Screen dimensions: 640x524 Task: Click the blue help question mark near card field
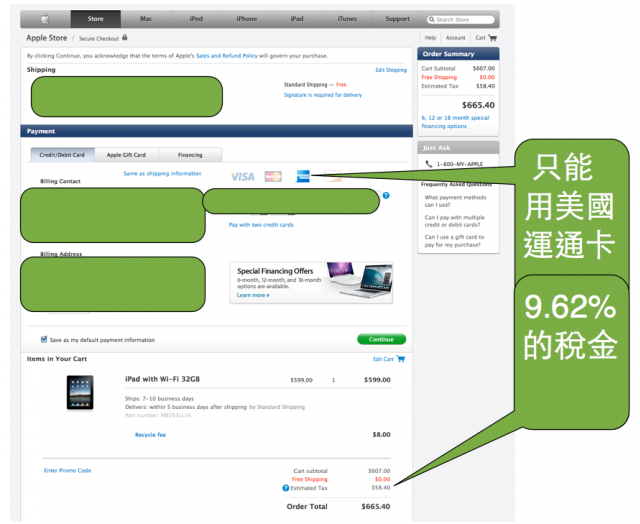pyautogui.click(x=386, y=195)
